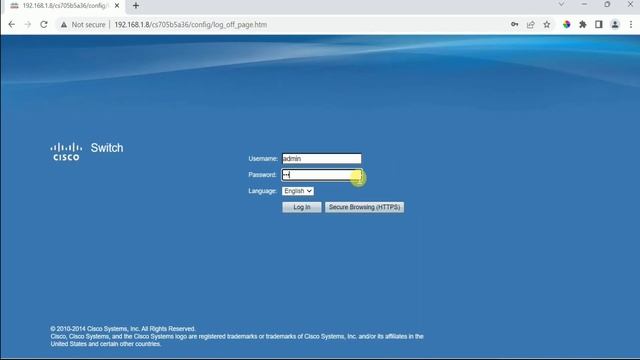
Task: Bookmark this page with the star icon
Action: (547, 24)
